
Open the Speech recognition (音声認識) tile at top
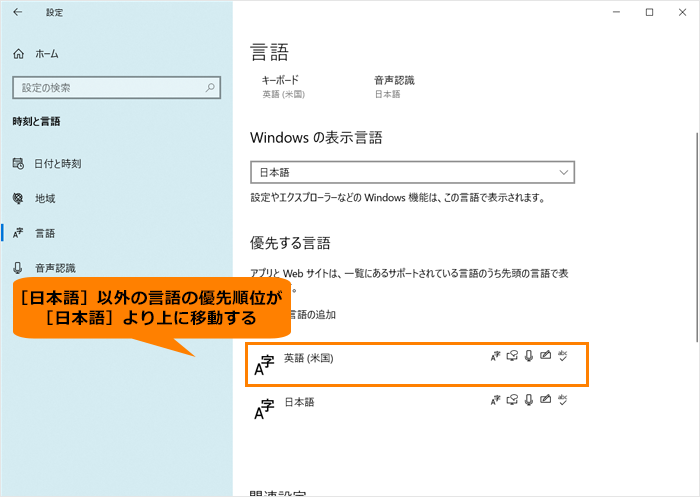pyautogui.click(x=394, y=87)
